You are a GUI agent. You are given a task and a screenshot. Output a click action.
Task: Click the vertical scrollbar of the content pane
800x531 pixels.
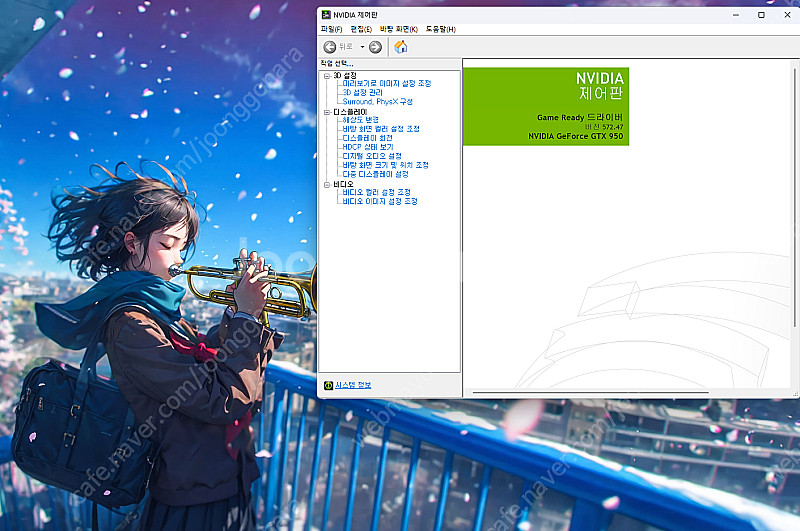click(794, 198)
